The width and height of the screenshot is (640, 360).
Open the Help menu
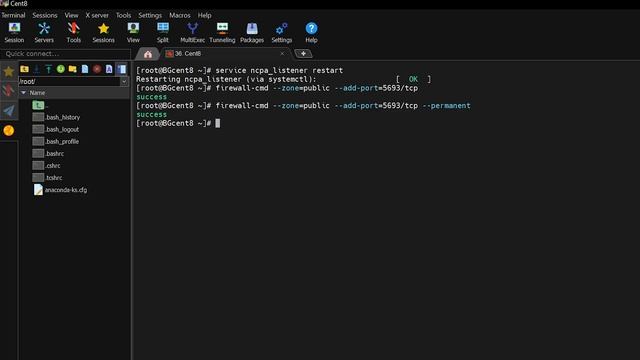tap(204, 15)
